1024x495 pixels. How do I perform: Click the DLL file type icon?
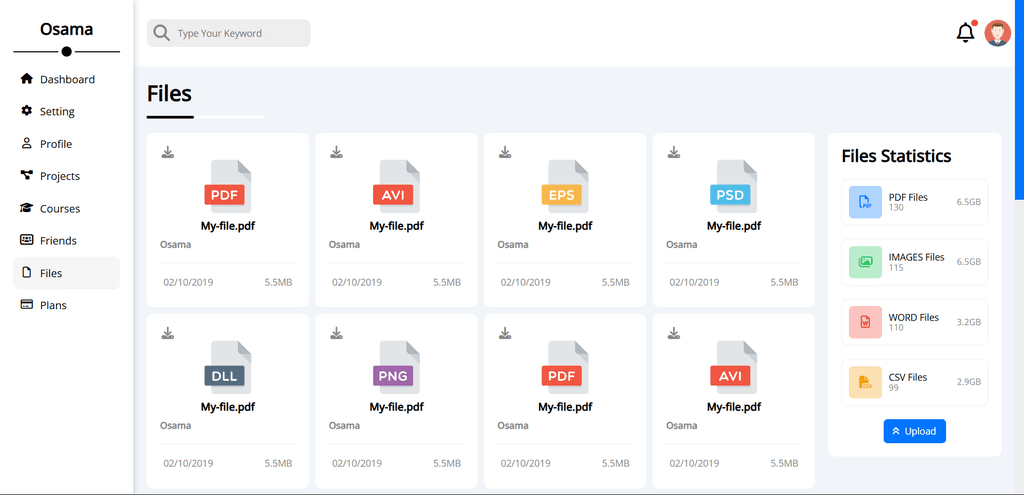pyautogui.click(x=228, y=367)
